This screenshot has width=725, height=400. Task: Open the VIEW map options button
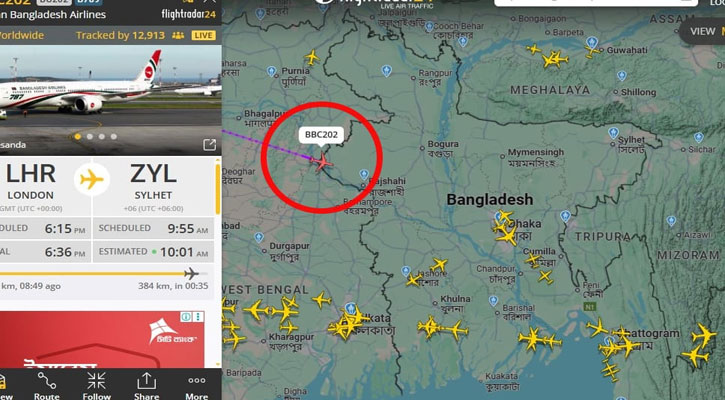click(703, 31)
